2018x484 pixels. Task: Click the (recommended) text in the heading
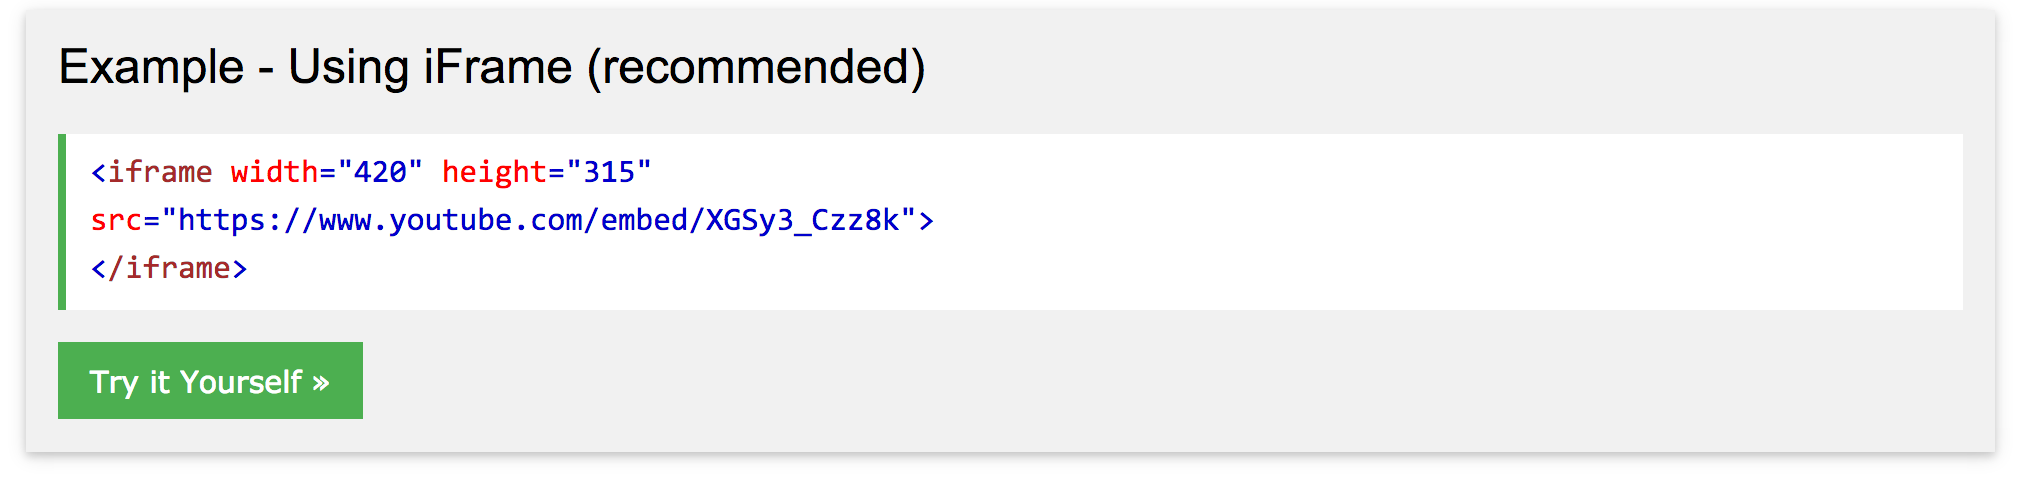pyautogui.click(x=756, y=68)
